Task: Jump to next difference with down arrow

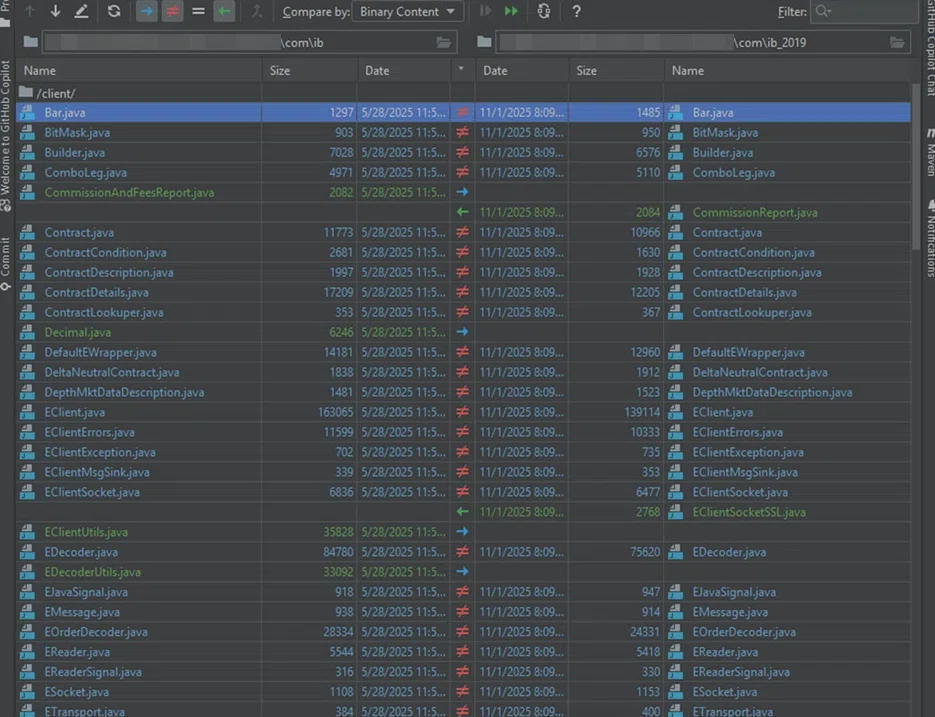Action: point(55,11)
